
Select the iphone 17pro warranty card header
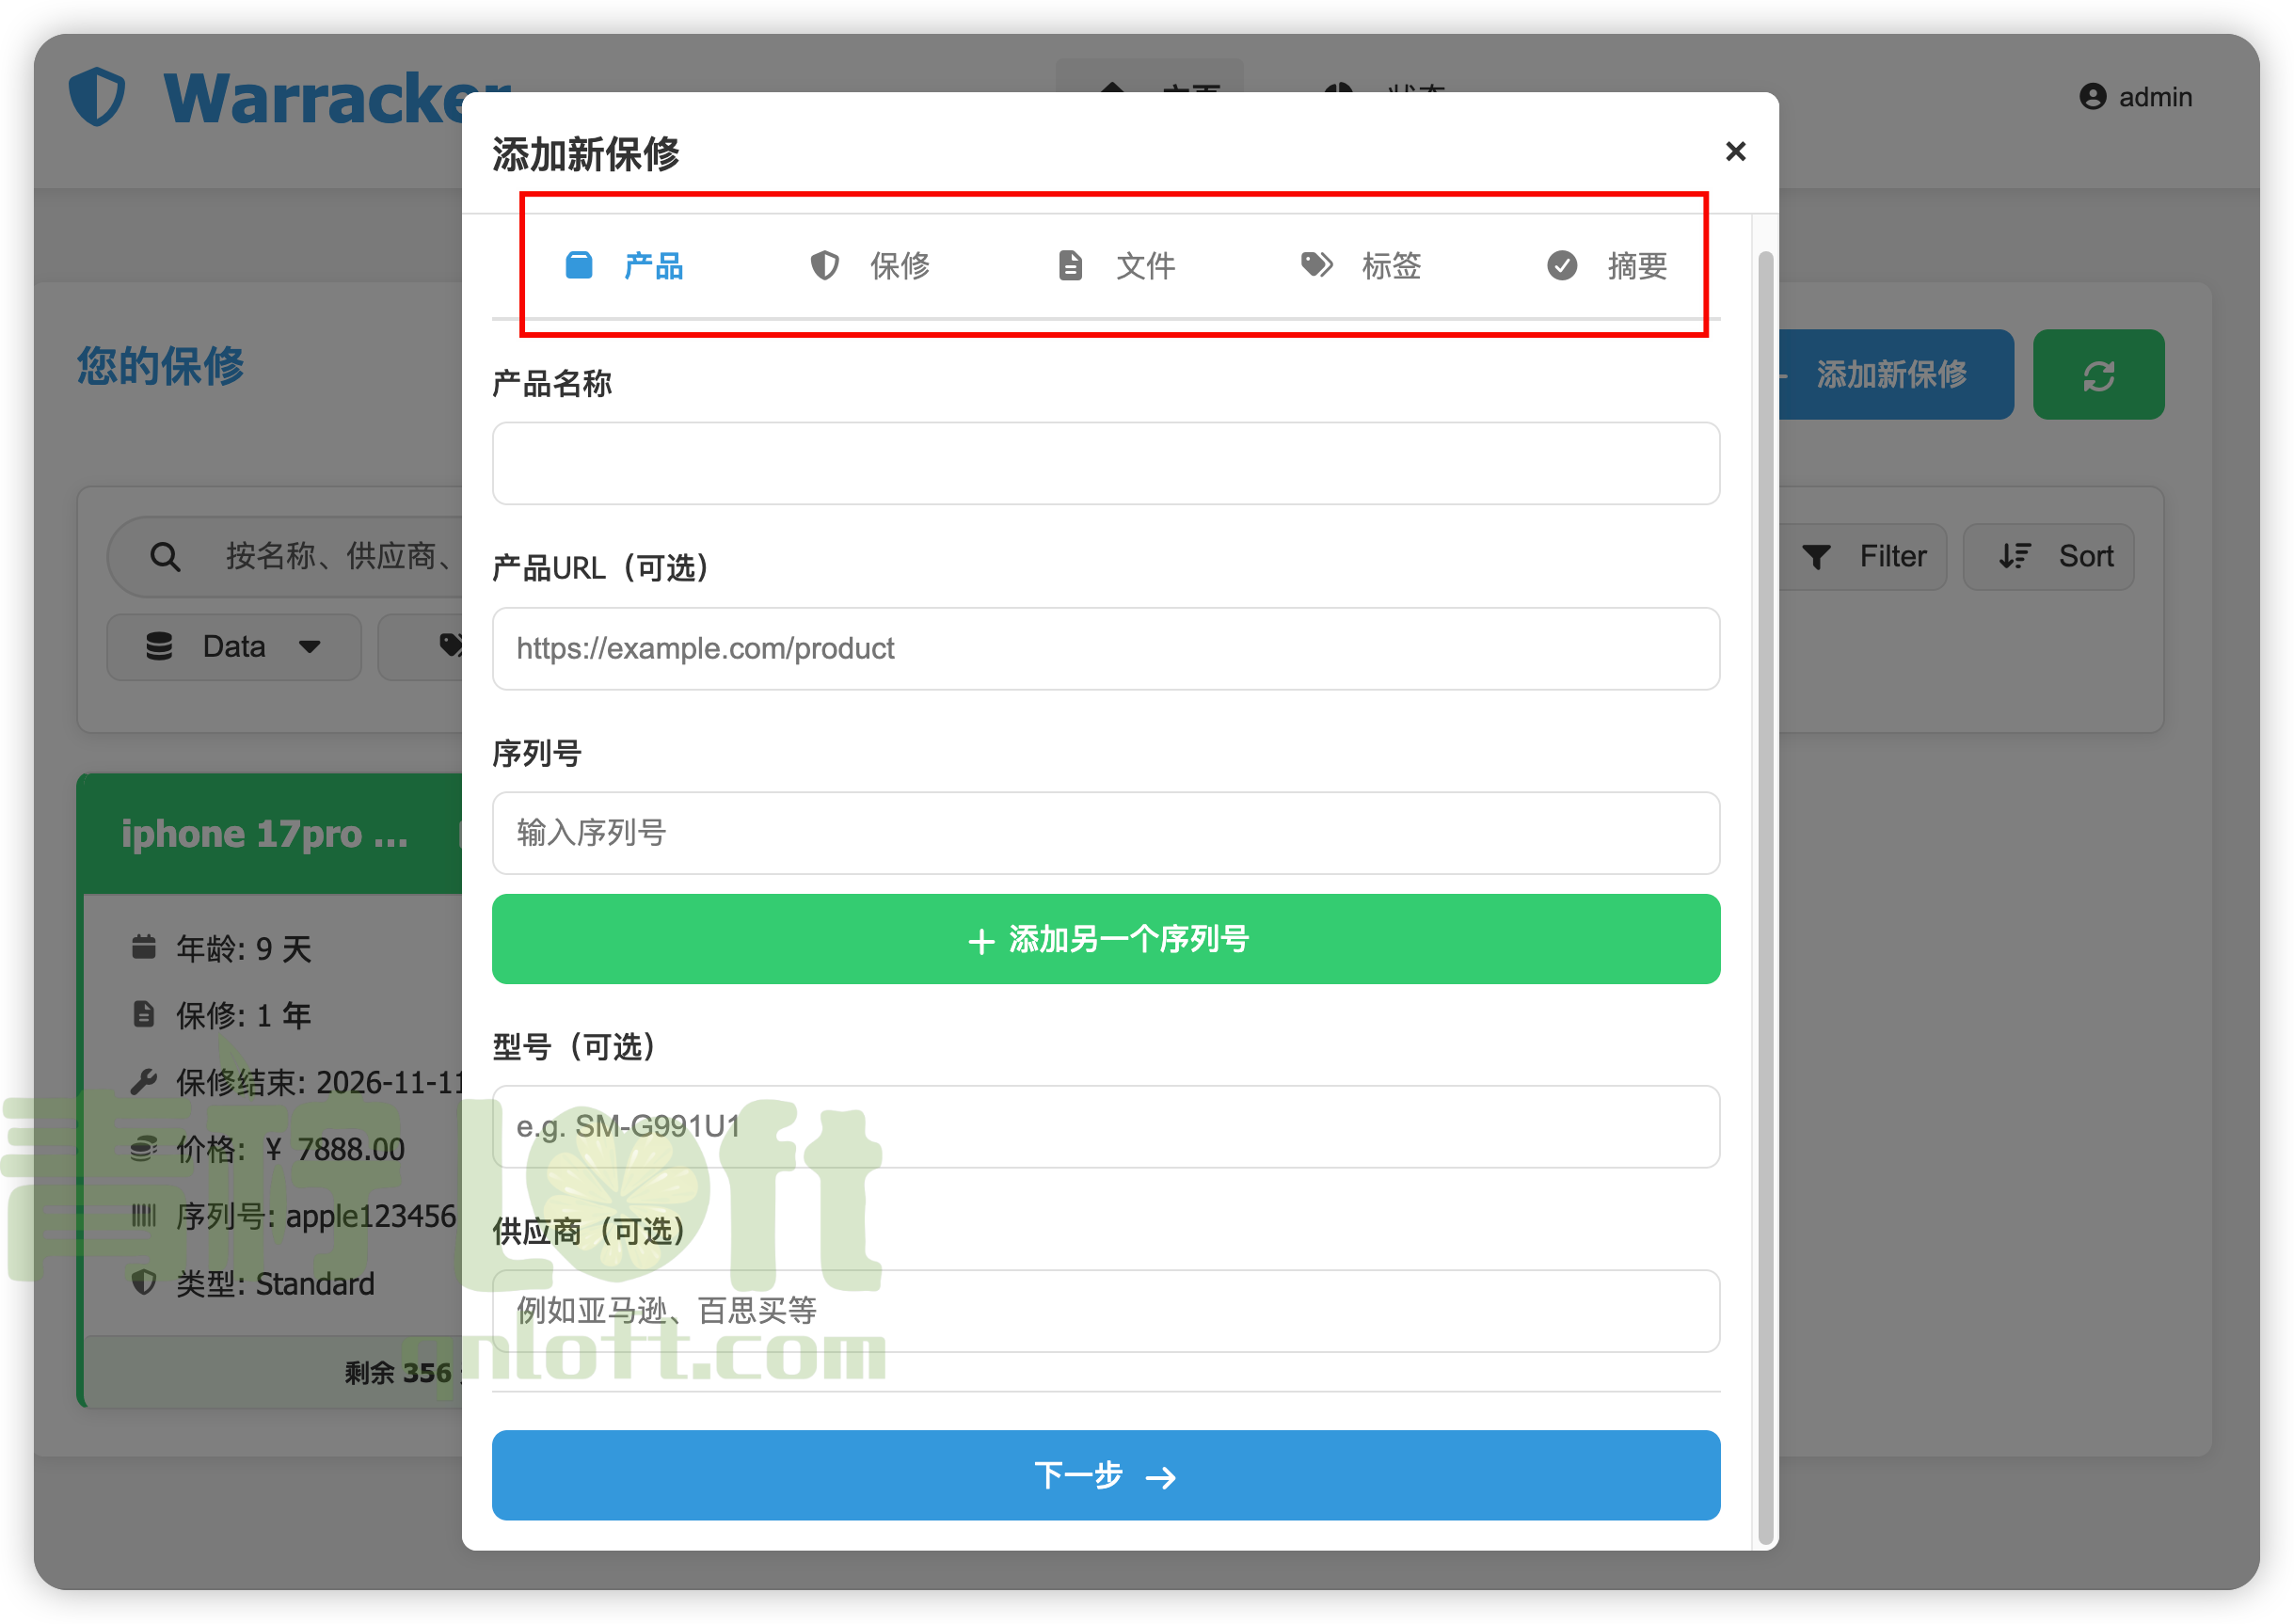(x=265, y=833)
